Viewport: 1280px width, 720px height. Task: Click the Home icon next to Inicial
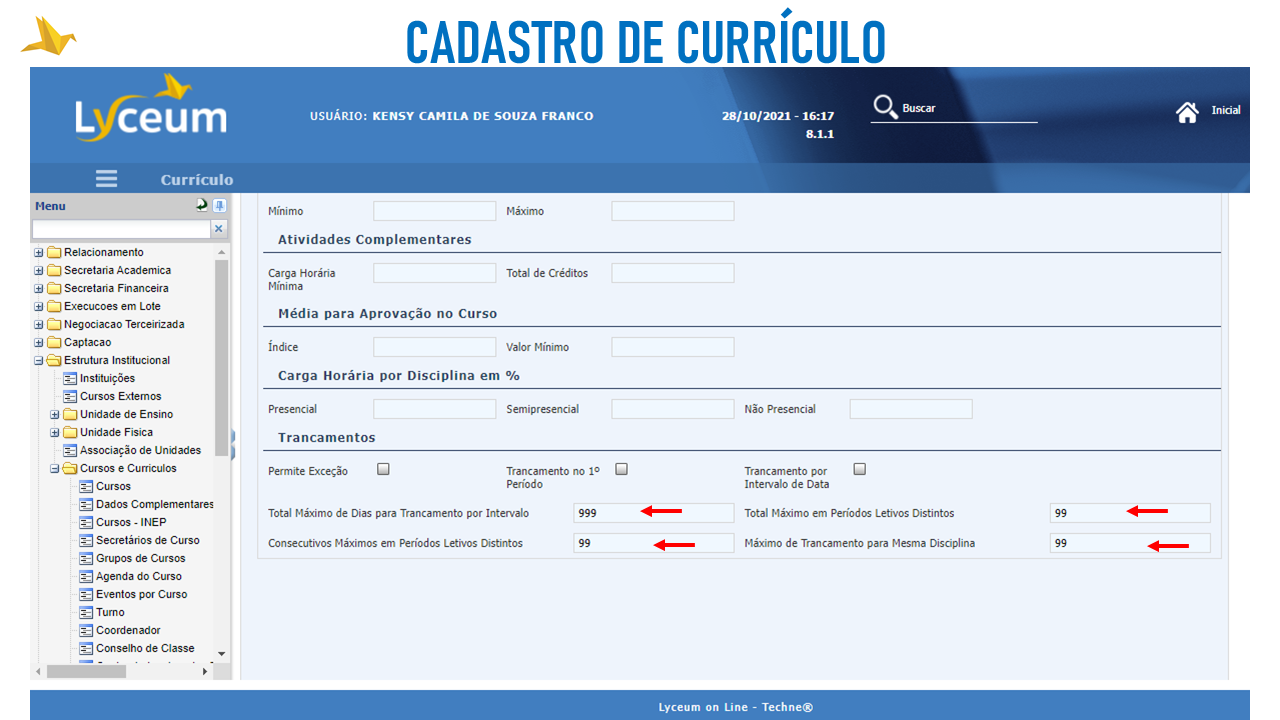click(1187, 112)
